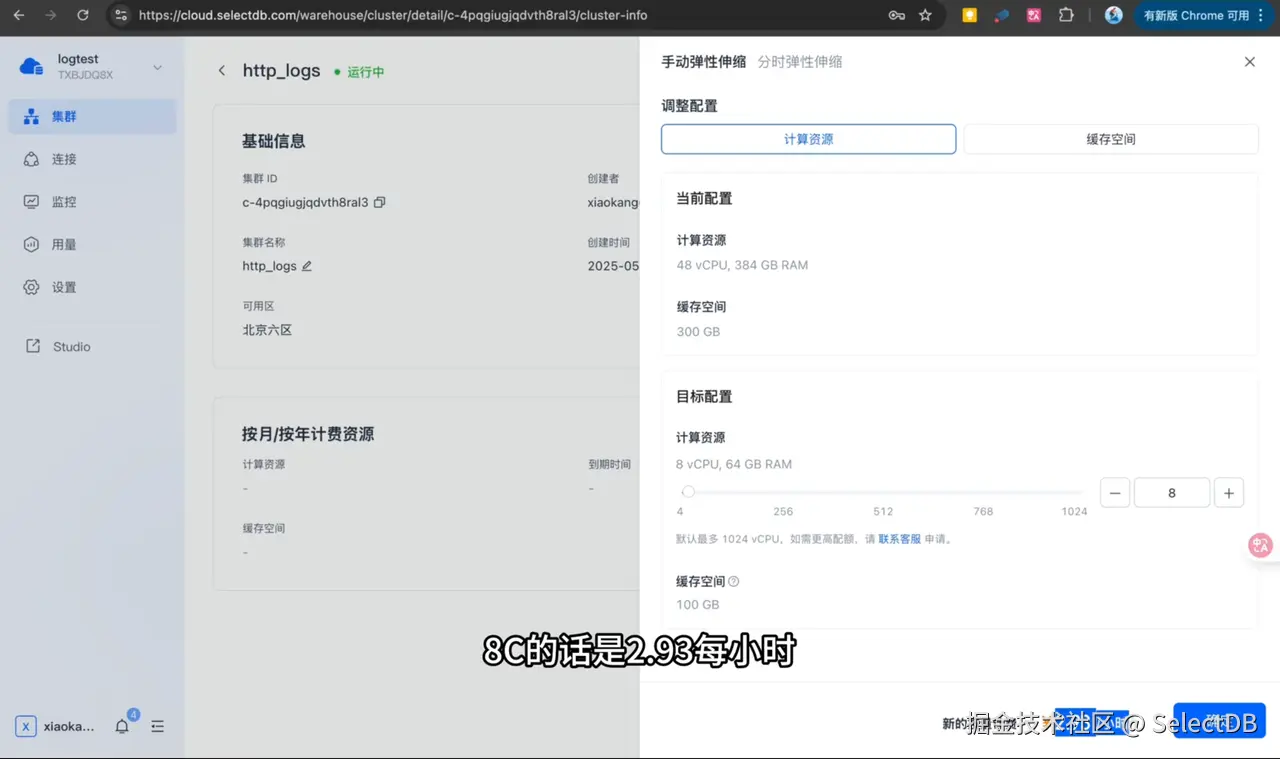Click the vCPU value input showing 8
Viewport: 1280px width, 759px height.
click(1171, 492)
